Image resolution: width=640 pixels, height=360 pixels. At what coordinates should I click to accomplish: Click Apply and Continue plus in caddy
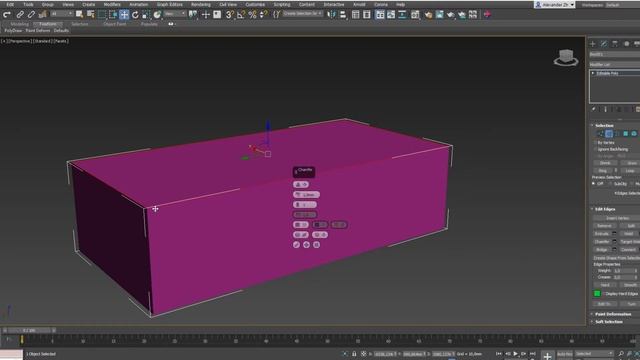307,245
